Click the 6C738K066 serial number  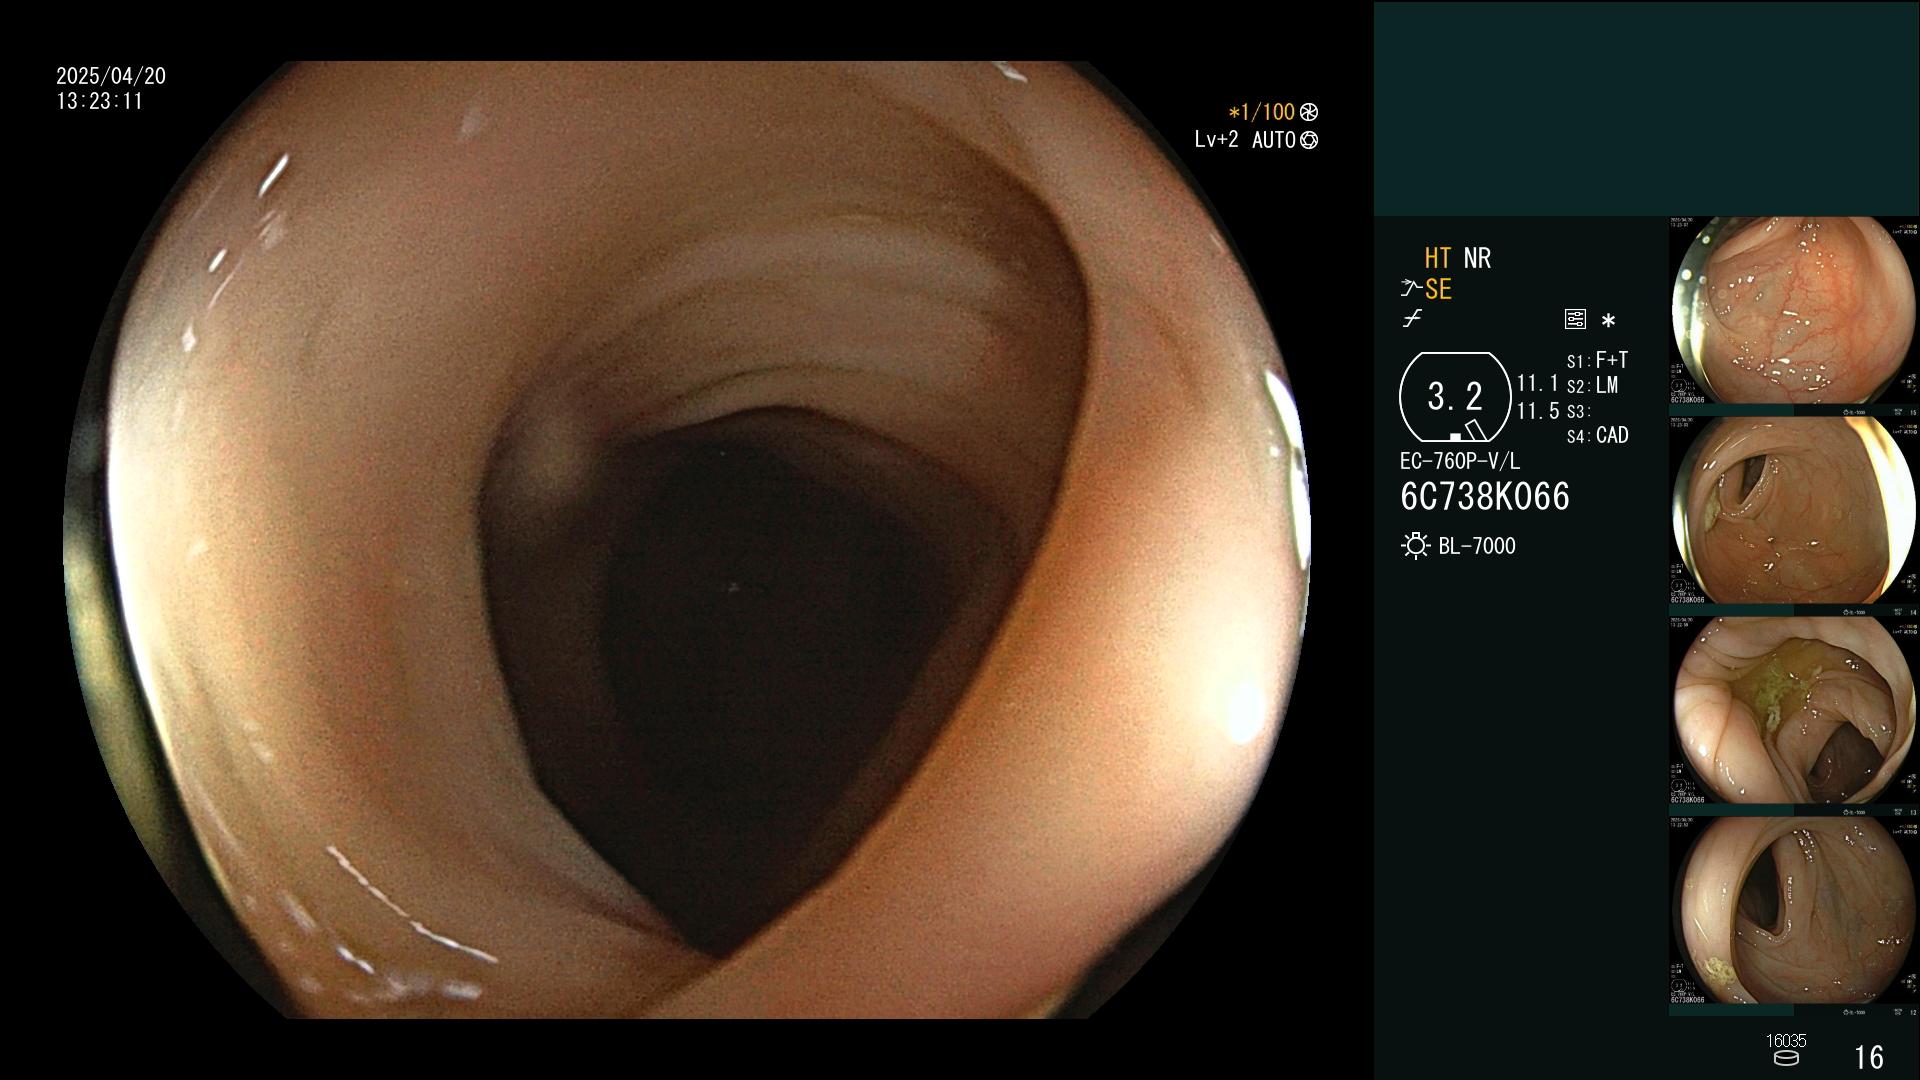click(x=1485, y=497)
